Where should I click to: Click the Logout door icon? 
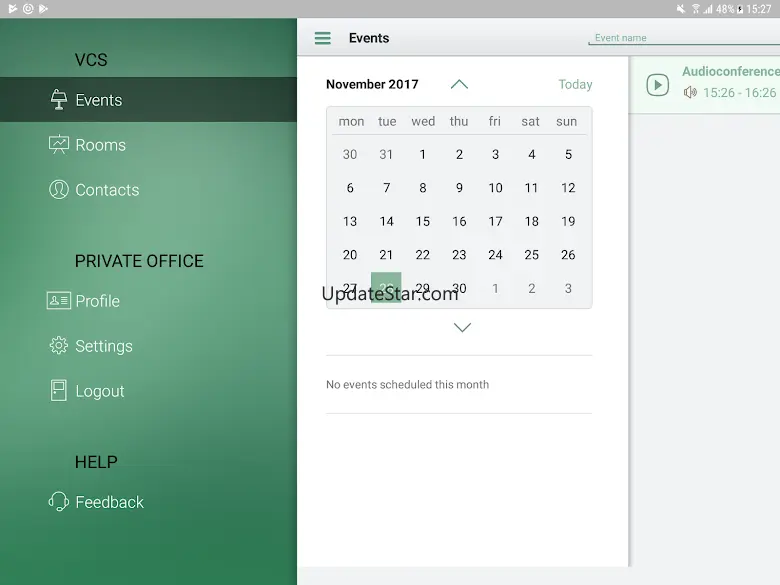[x=59, y=390]
